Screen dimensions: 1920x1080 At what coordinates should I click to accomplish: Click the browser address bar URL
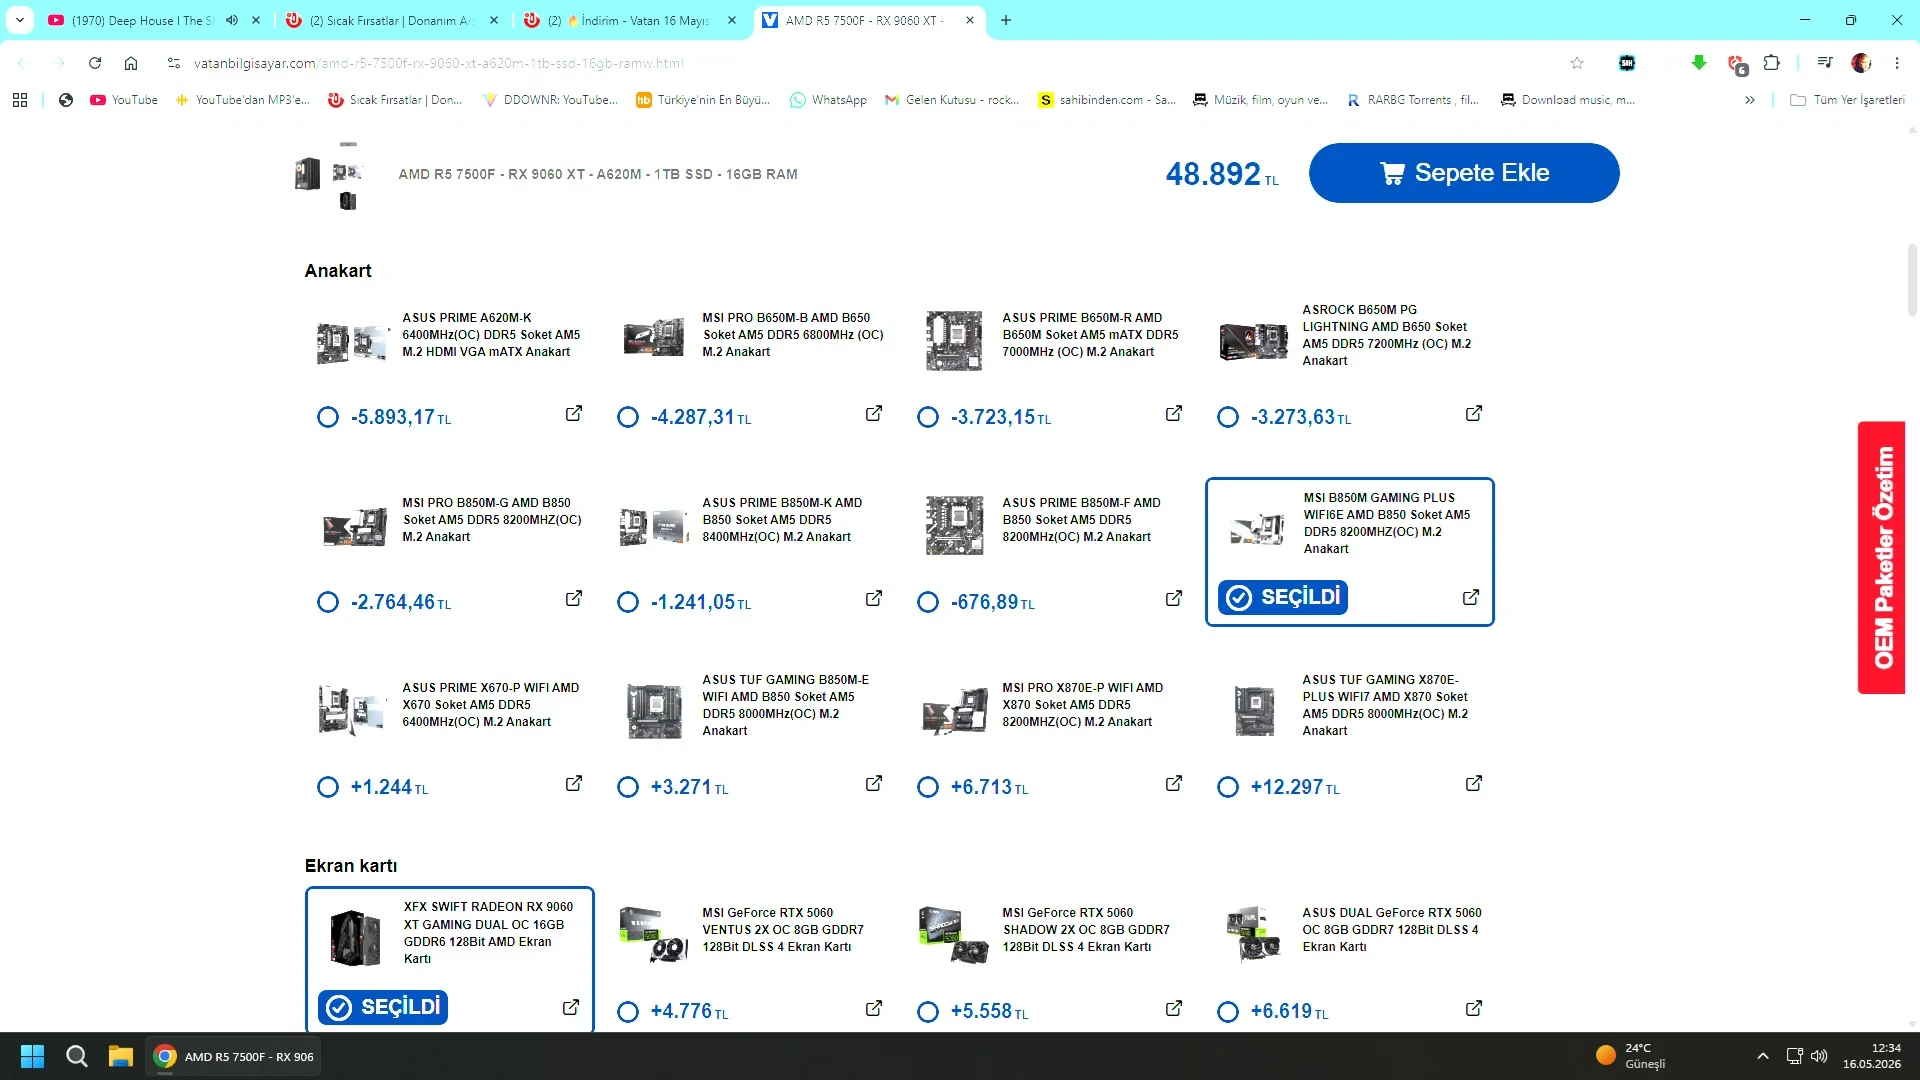439,63
